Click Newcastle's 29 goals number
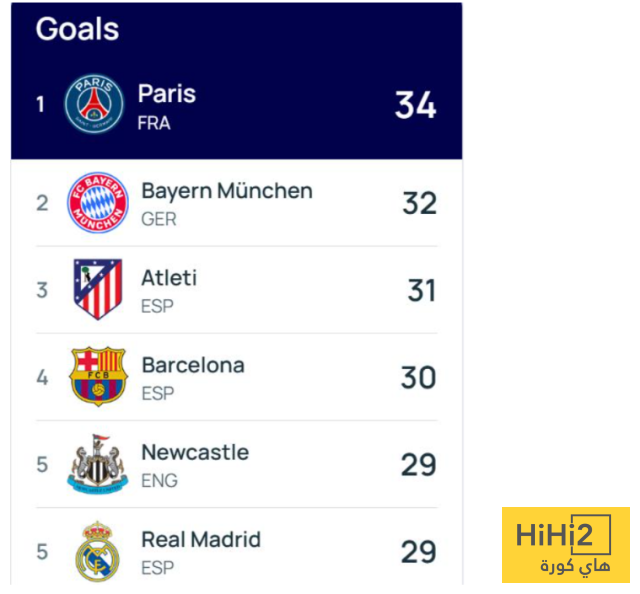 click(x=418, y=464)
